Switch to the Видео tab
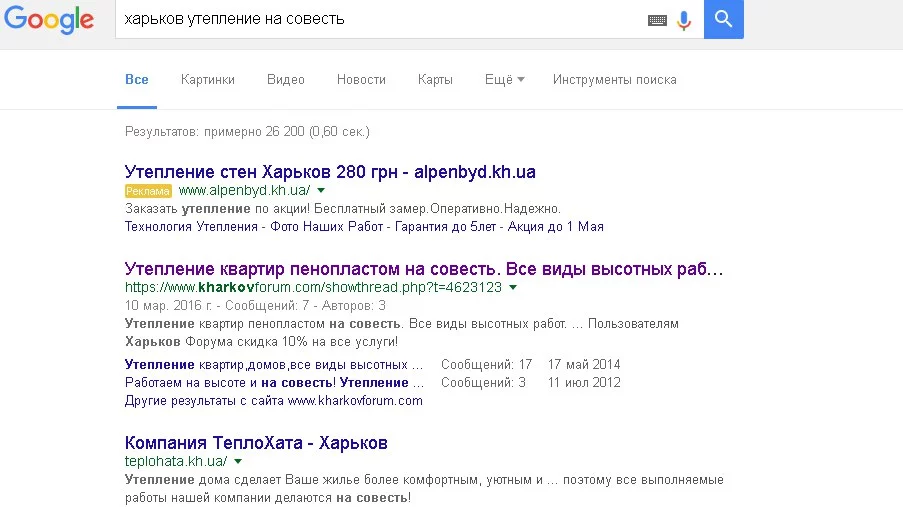Image resolution: width=903 pixels, height=507 pixels. coord(286,80)
